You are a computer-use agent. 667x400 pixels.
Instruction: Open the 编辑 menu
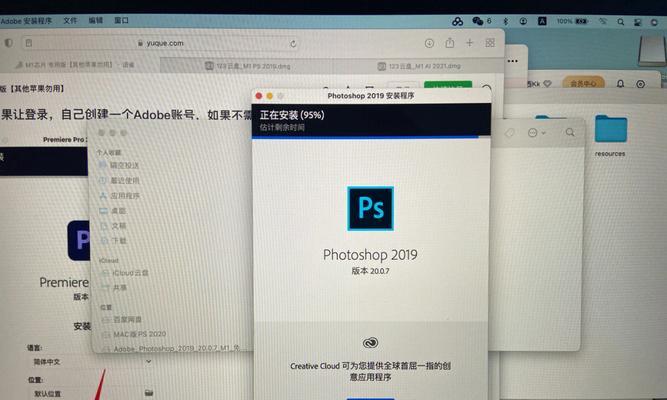96,20
